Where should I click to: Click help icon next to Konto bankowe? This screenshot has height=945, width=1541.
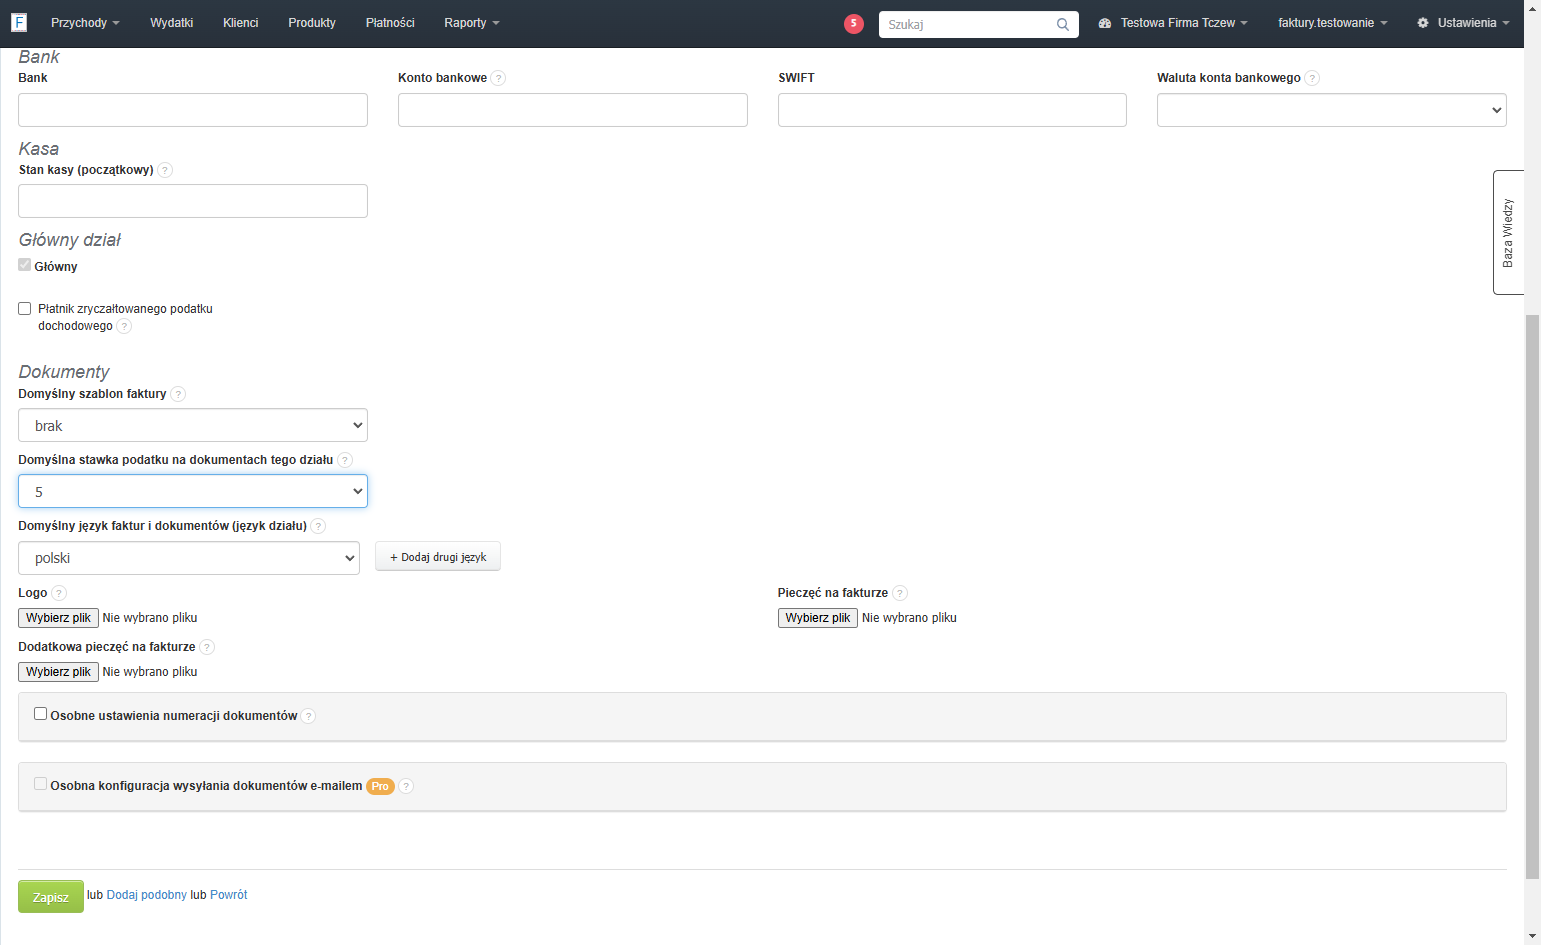click(x=498, y=78)
